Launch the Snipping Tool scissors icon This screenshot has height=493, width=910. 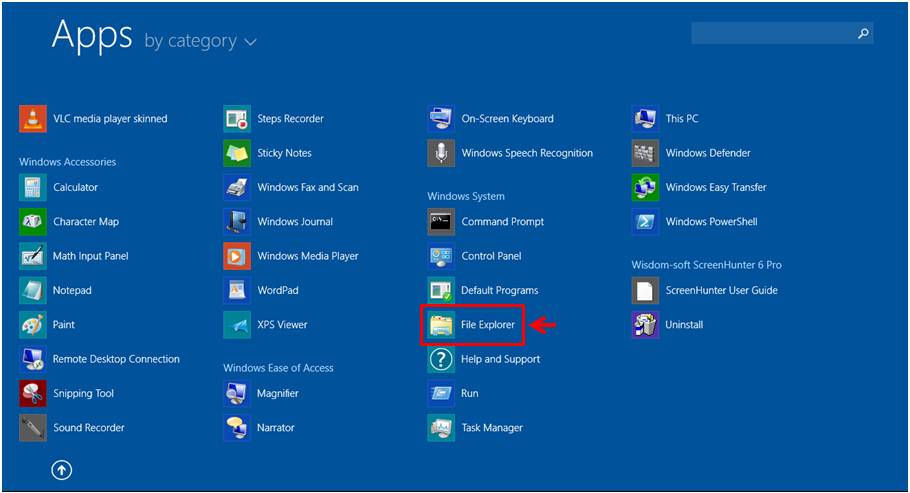pyautogui.click(x=32, y=393)
